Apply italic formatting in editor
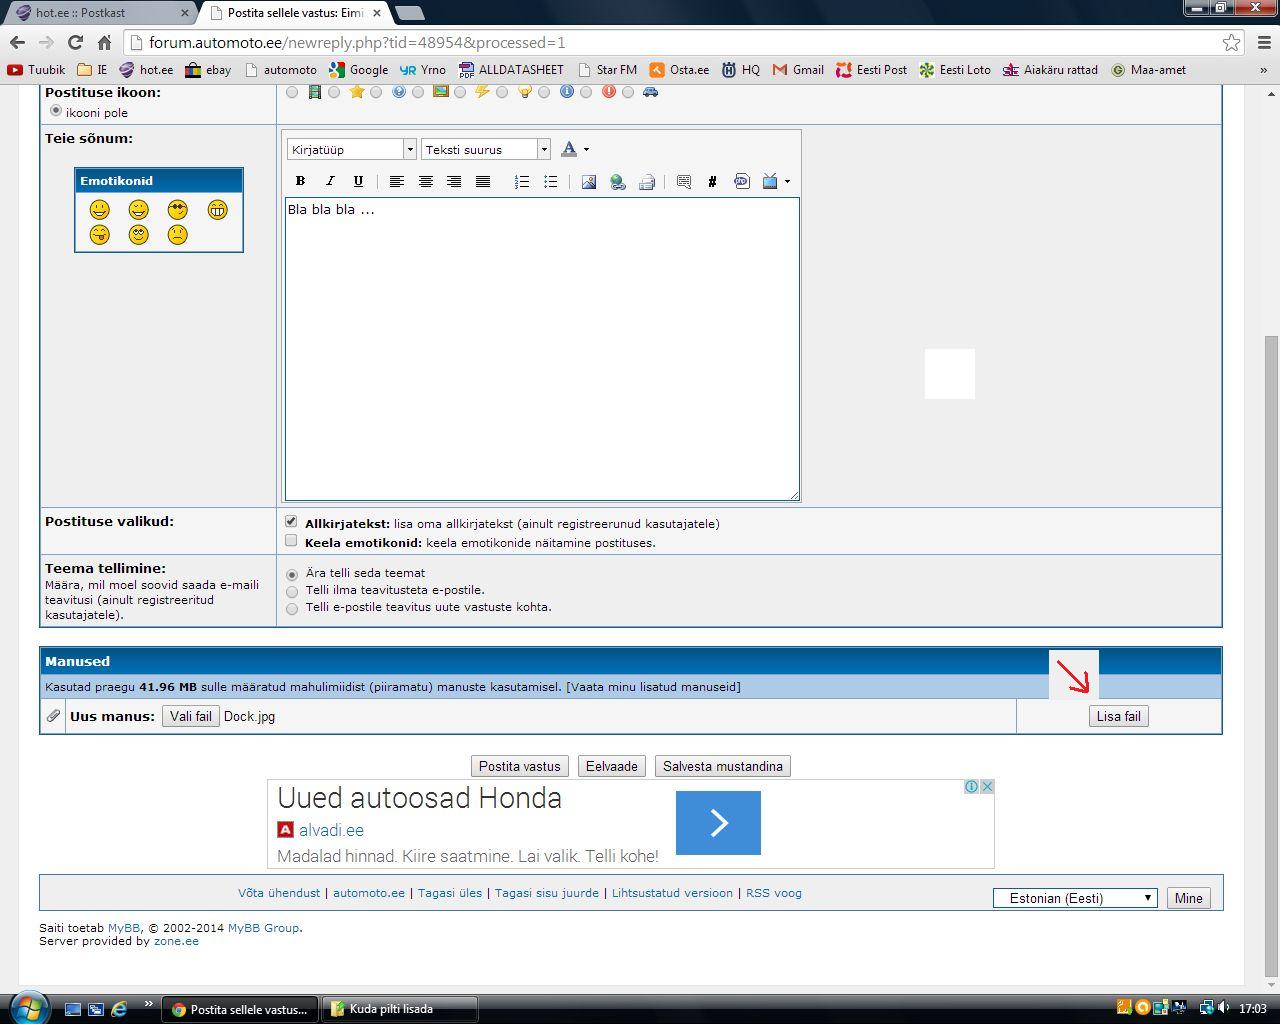 329,181
